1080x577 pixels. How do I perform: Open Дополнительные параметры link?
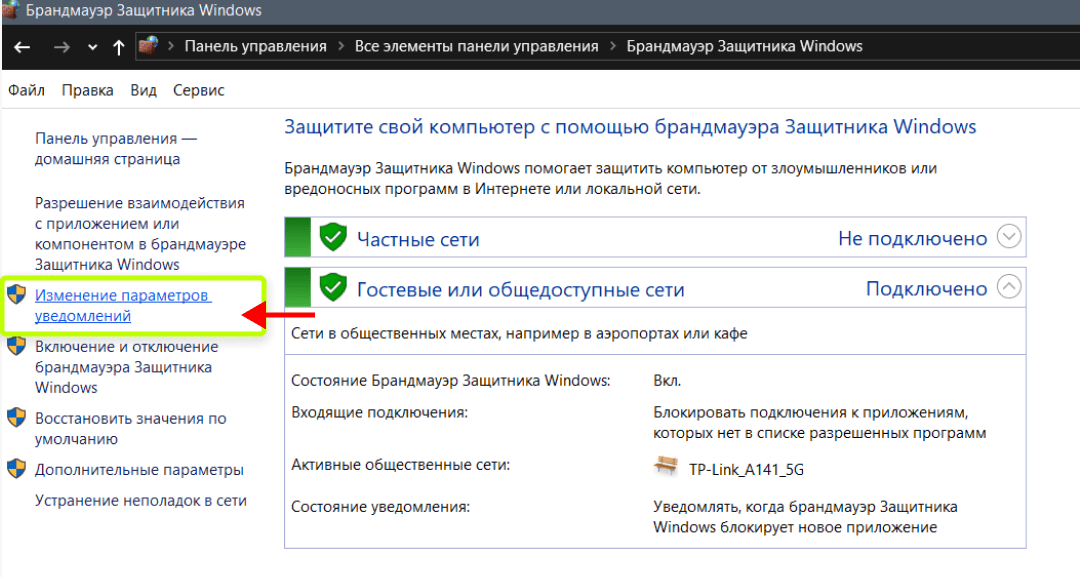[139, 470]
